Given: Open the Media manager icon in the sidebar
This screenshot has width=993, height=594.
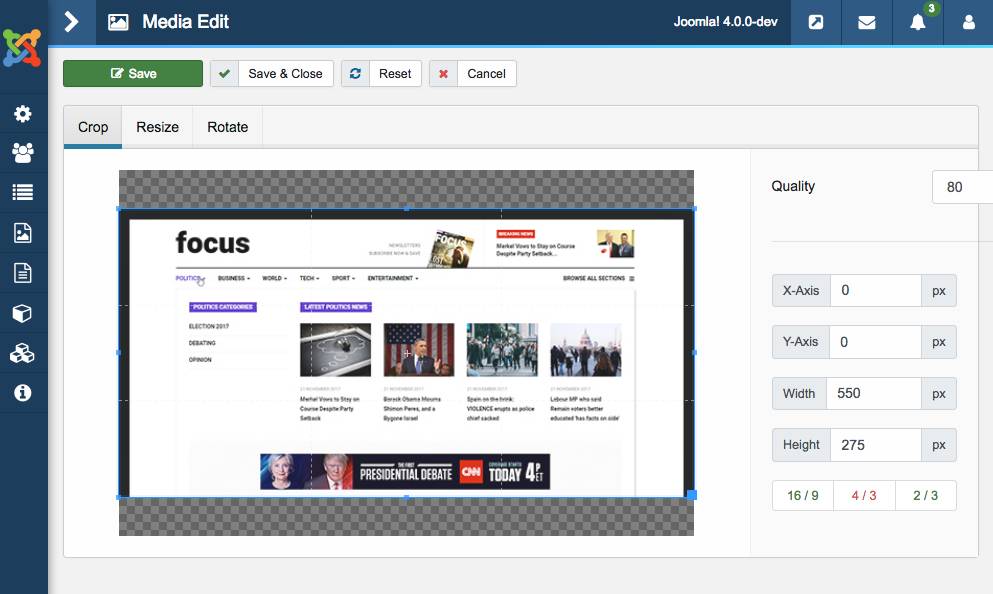Looking at the screenshot, I should (22, 232).
